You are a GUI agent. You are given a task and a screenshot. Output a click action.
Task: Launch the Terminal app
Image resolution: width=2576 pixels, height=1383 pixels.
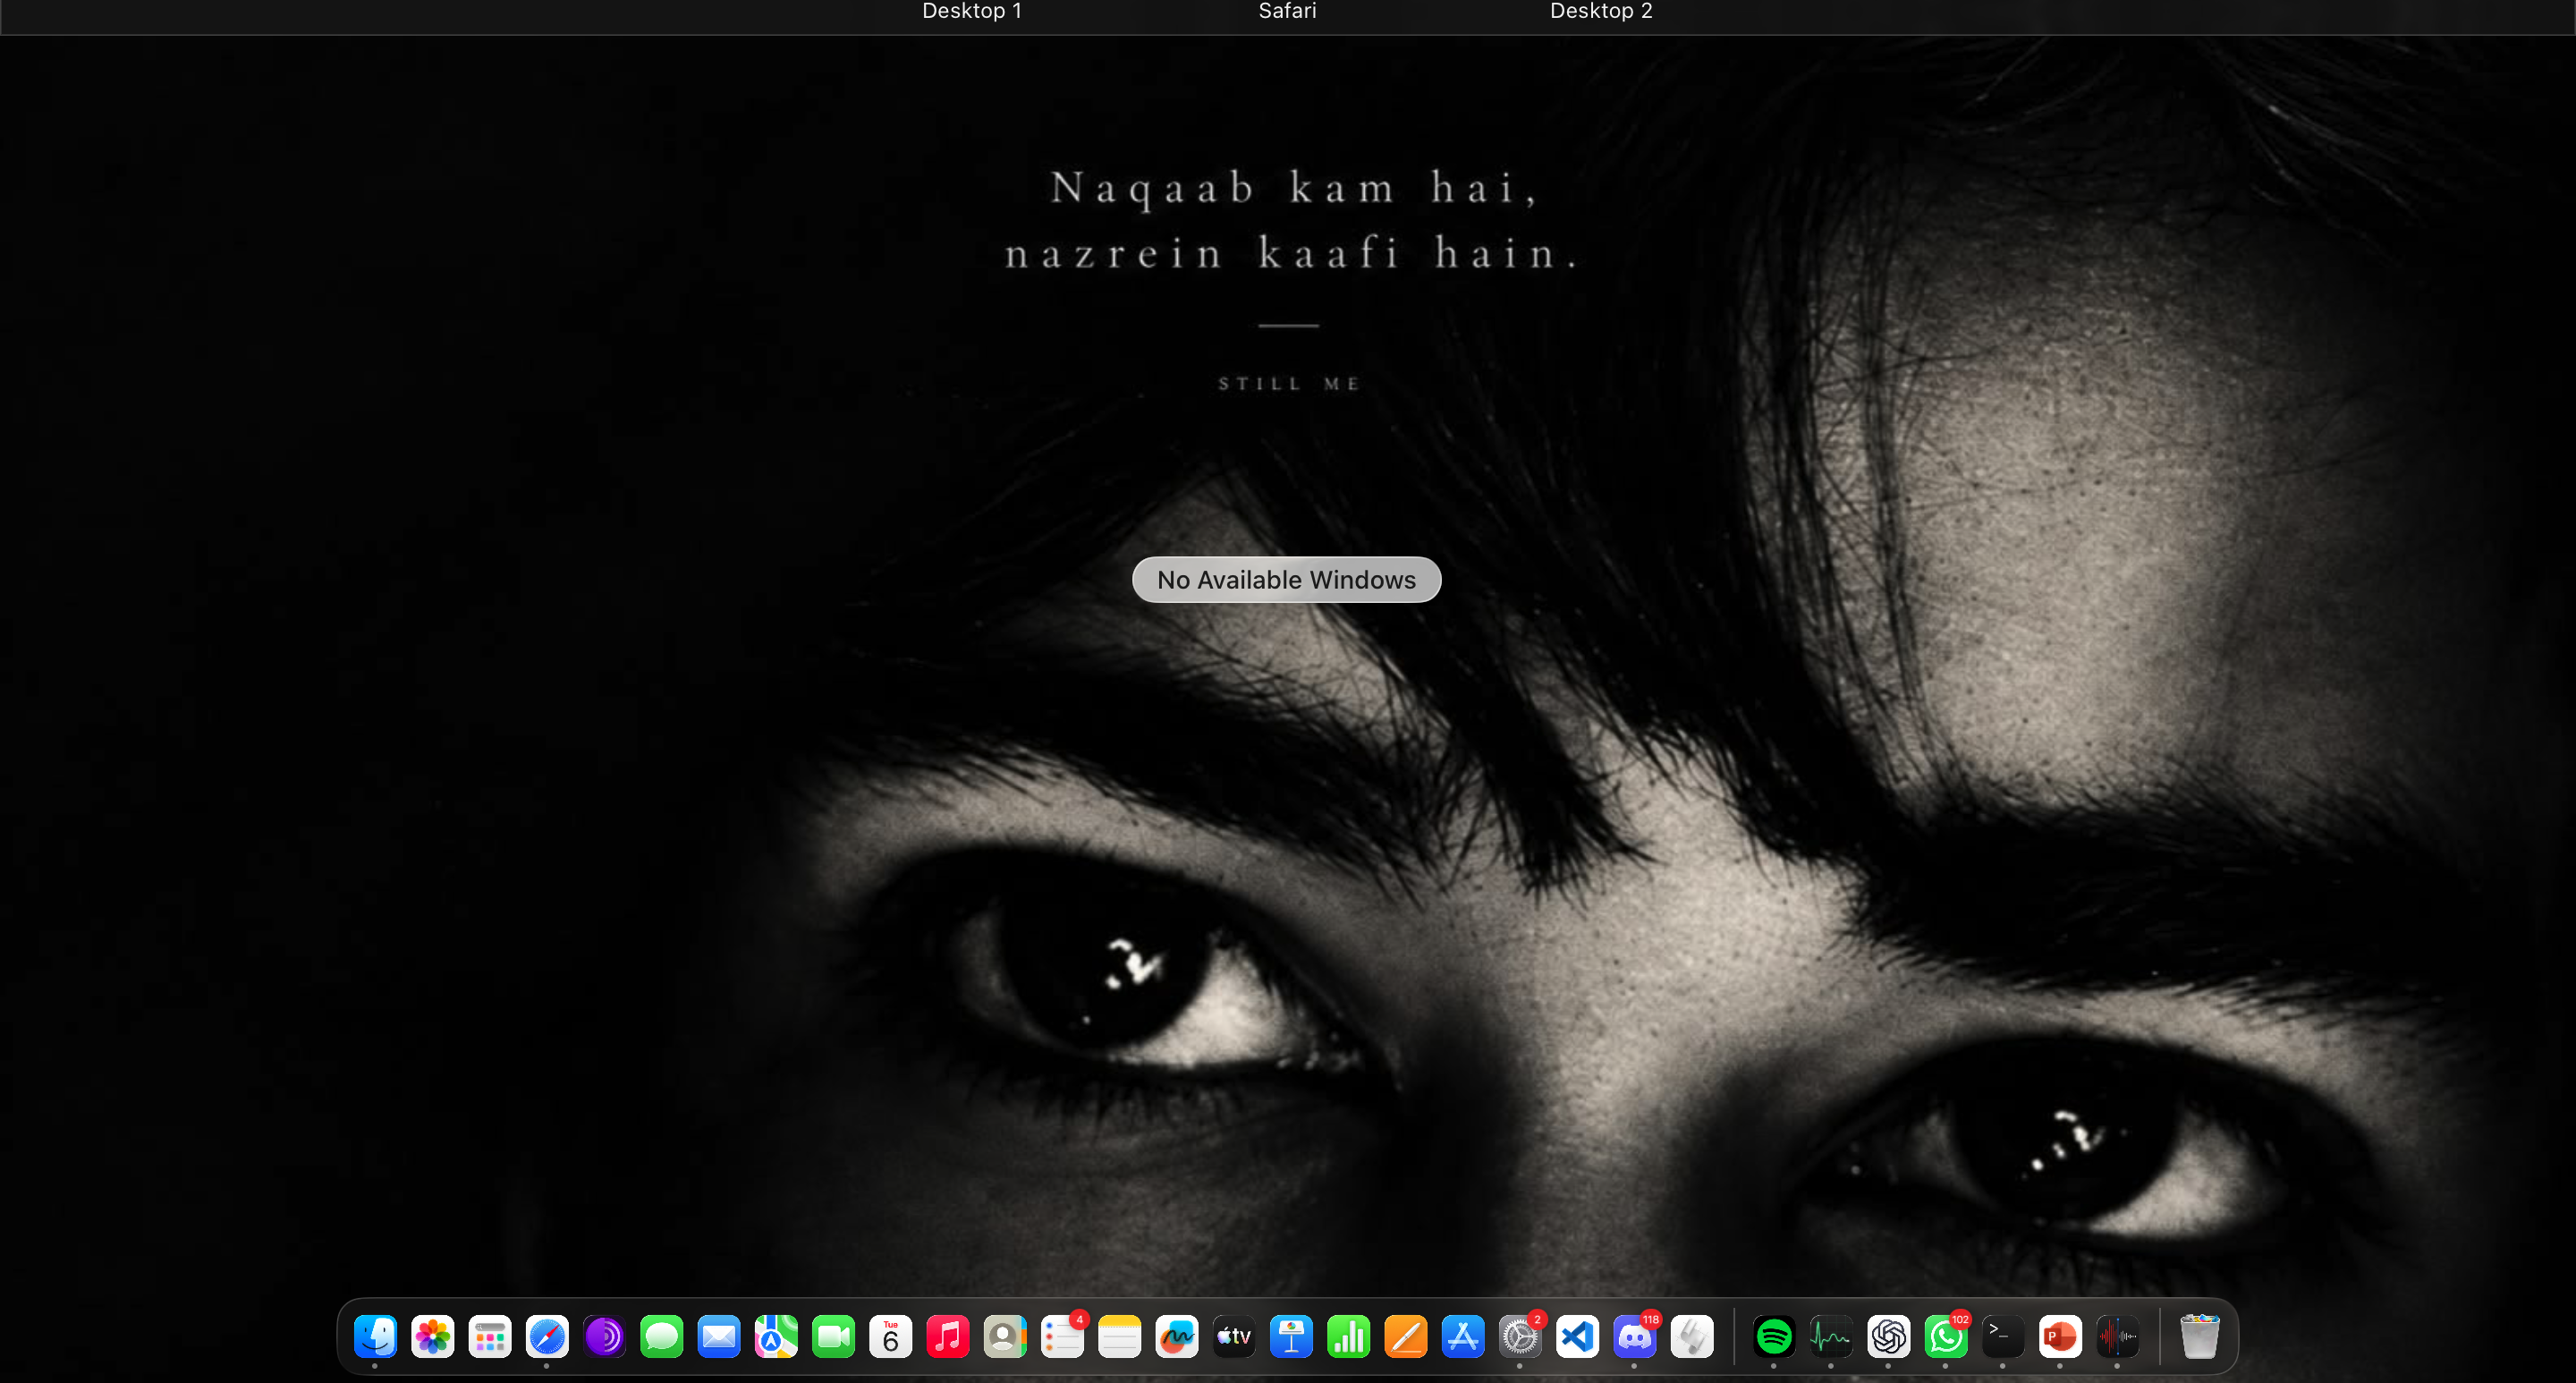2003,1336
